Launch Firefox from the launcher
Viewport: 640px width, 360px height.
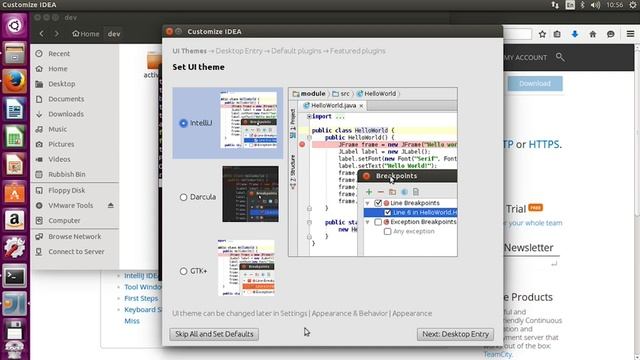click(x=14, y=81)
